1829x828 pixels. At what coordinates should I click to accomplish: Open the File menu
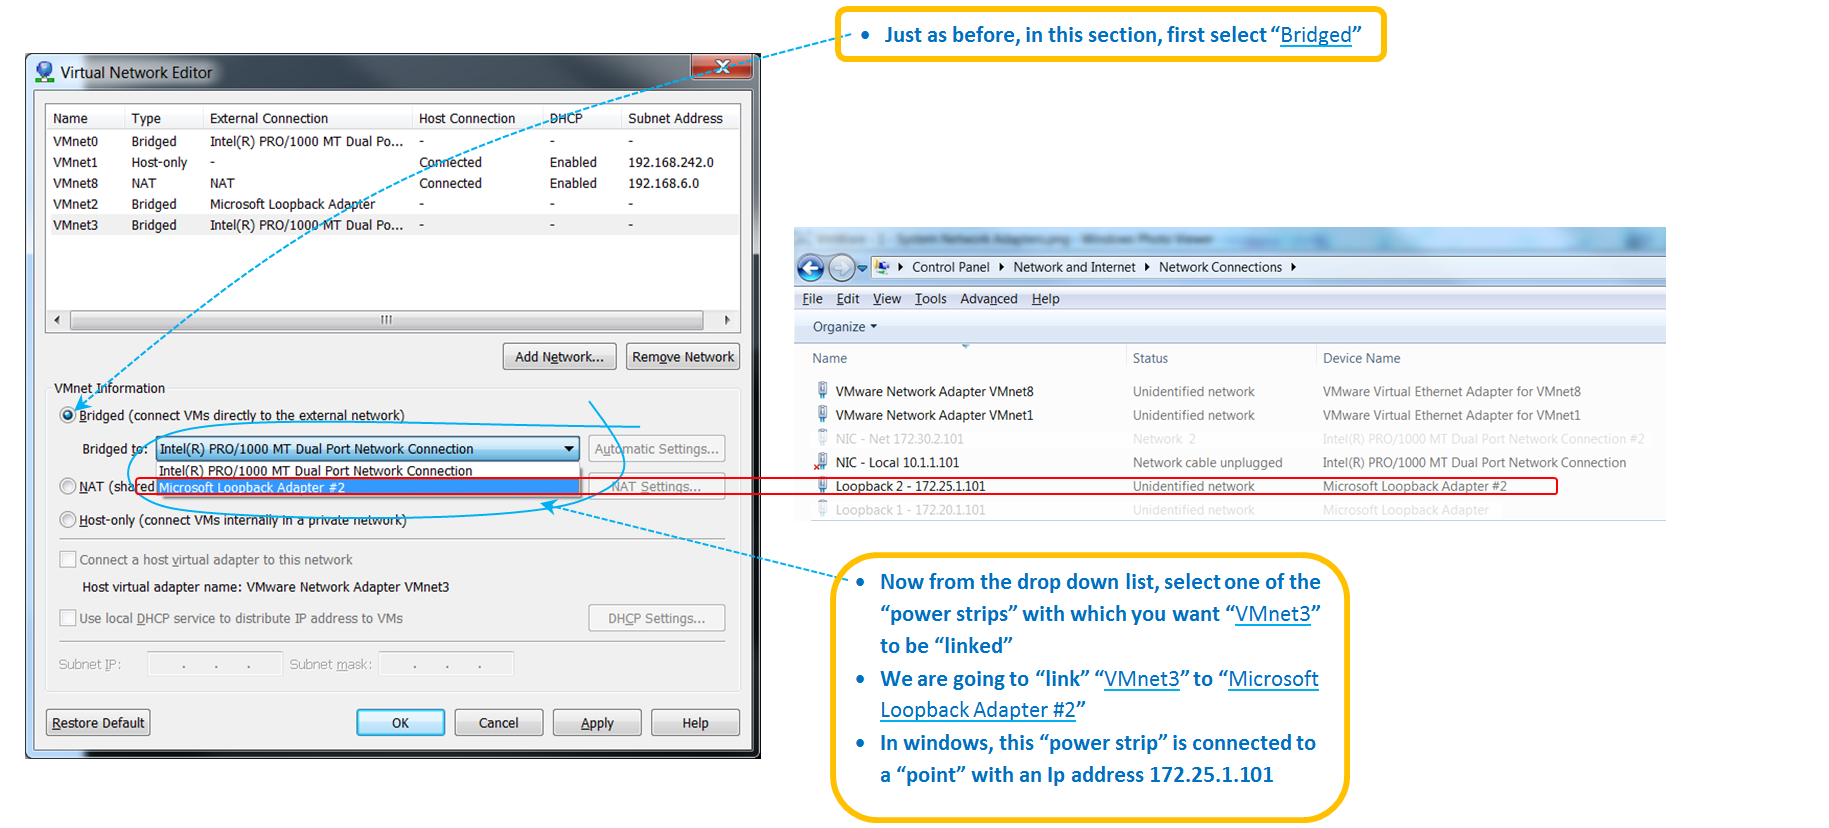pos(812,299)
